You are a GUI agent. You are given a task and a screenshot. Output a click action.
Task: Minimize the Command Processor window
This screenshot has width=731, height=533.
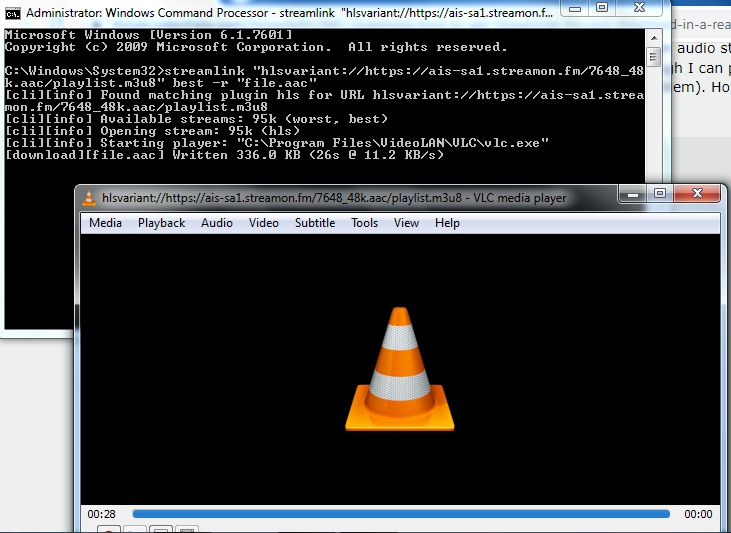coord(574,8)
